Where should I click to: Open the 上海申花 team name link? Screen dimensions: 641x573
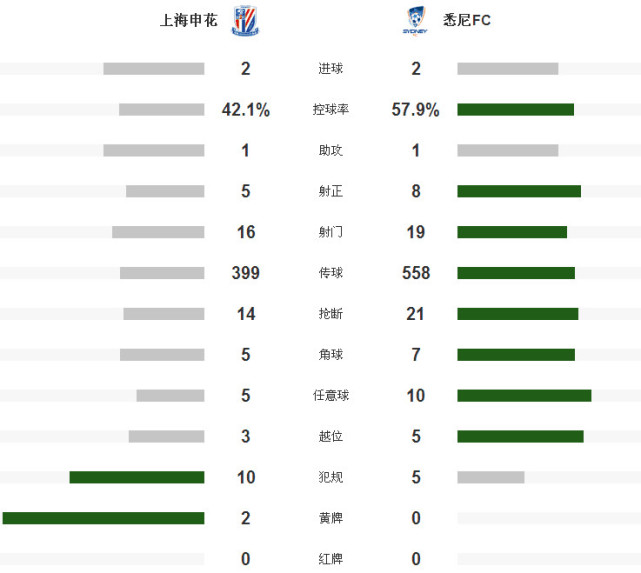(188, 21)
